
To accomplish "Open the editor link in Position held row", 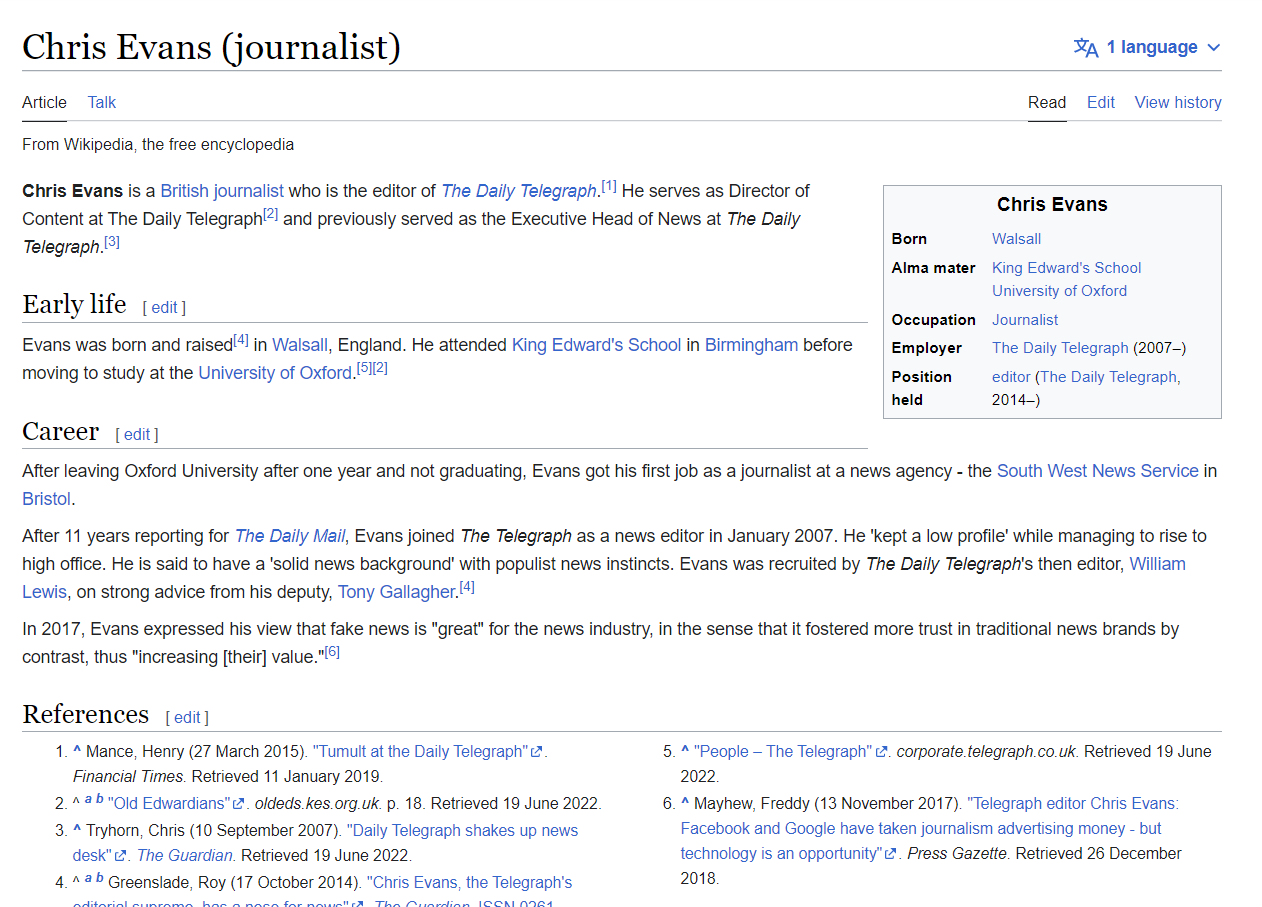I will pos(1011,377).
